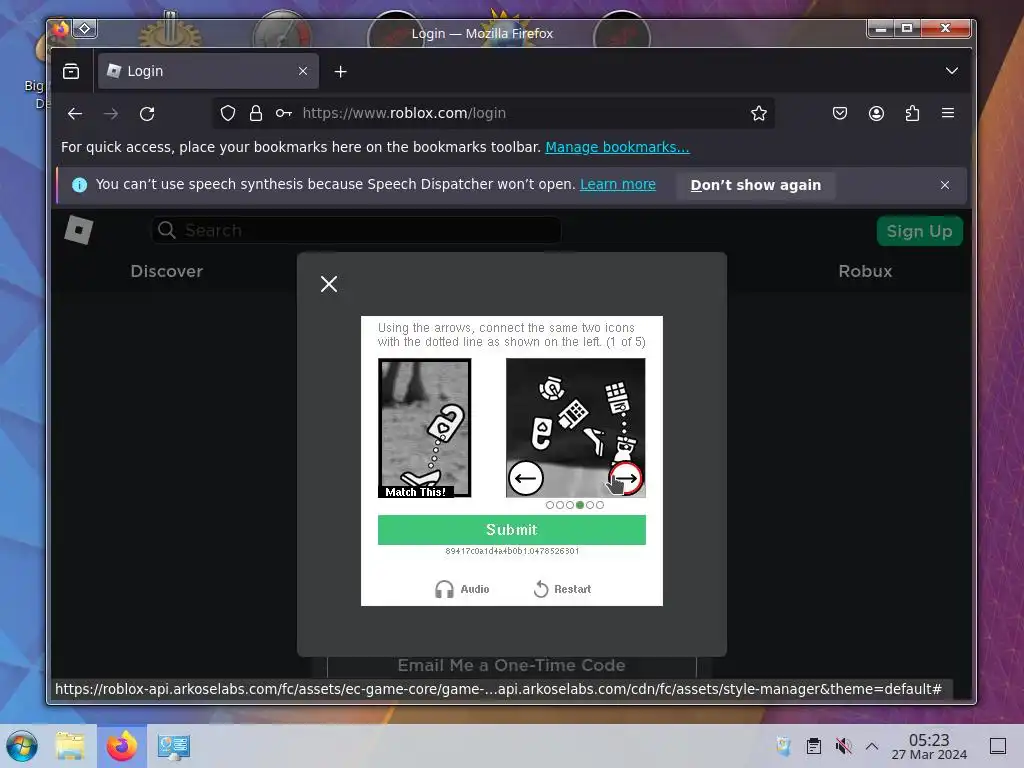Click the address bar URL

[x=404, y=113]
